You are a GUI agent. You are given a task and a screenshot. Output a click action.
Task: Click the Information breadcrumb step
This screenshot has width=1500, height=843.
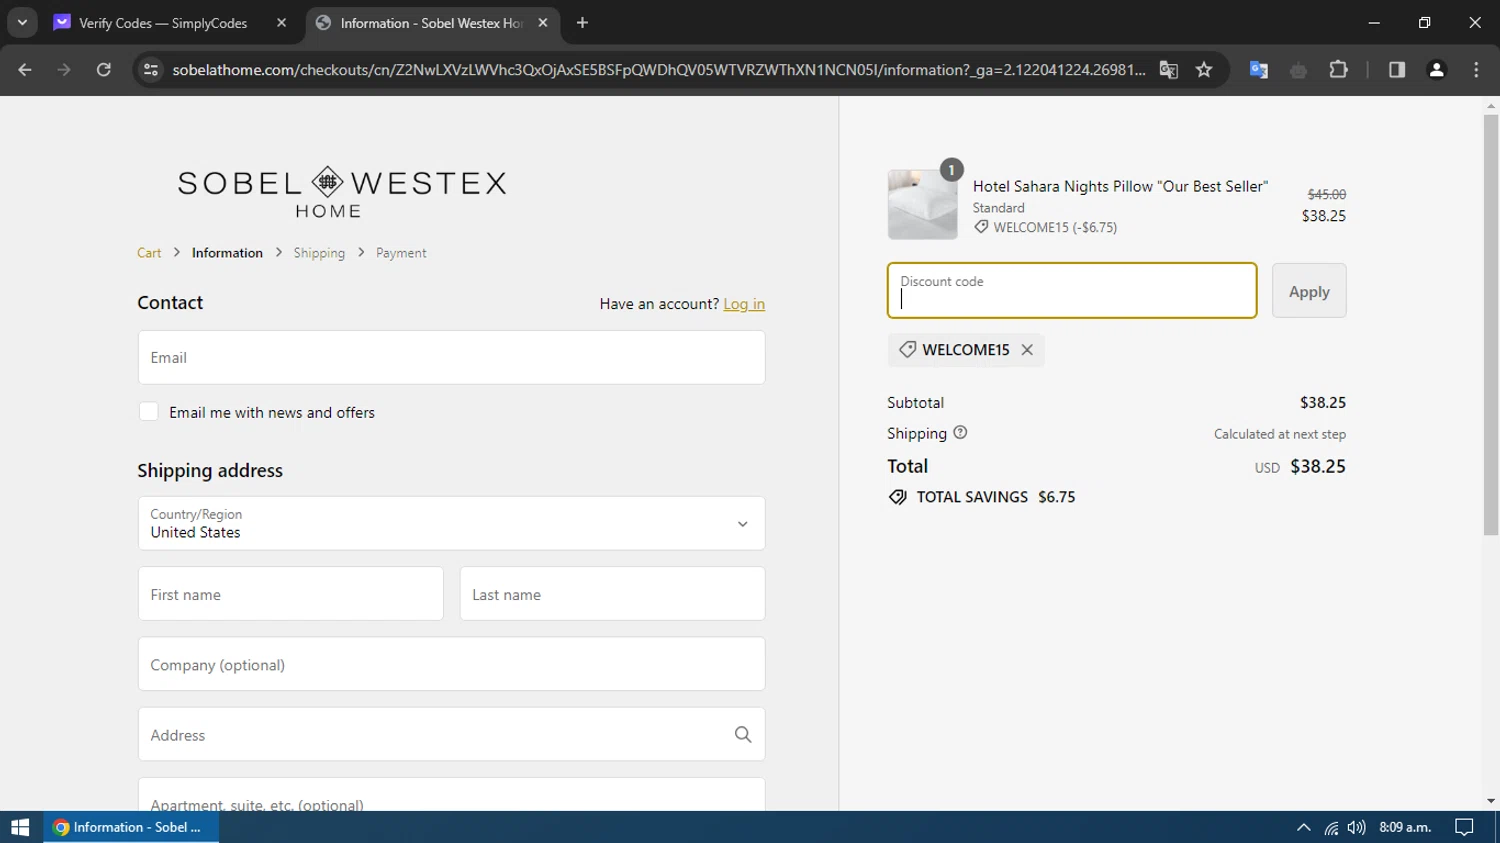227,253
